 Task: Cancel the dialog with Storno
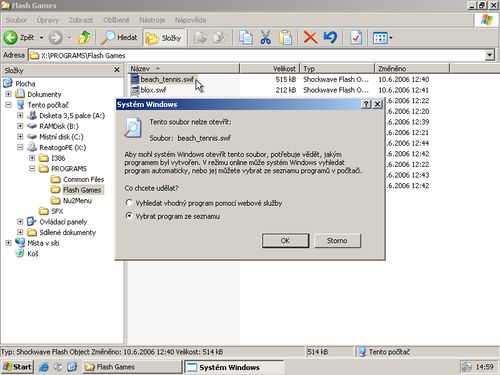point(337,241)
